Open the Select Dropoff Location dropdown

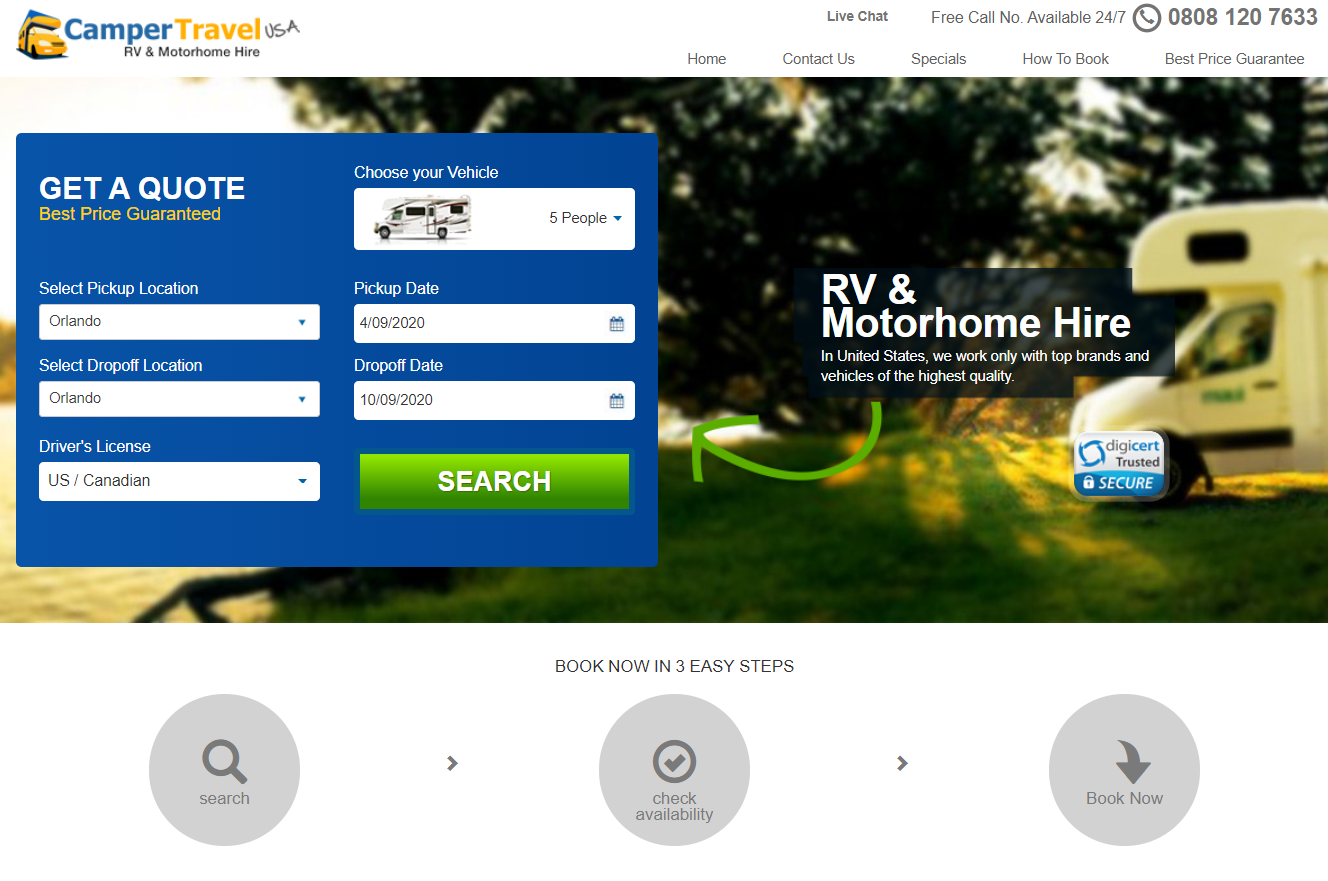179,399
